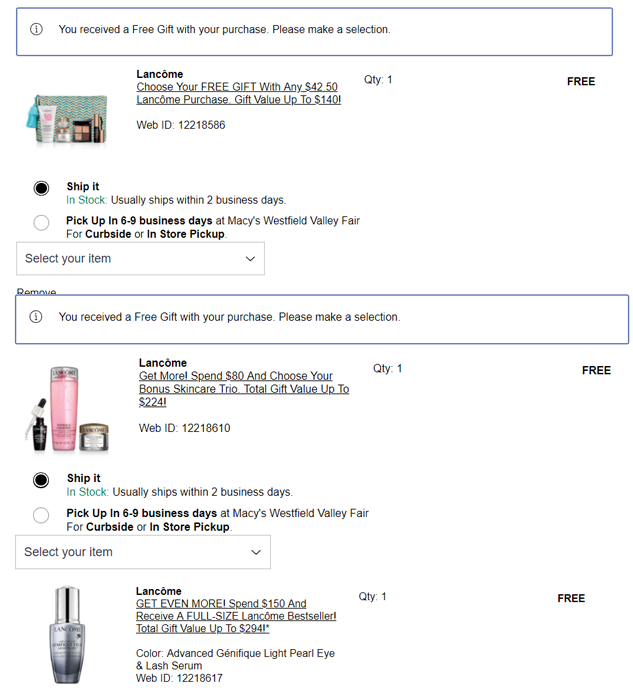Select Ship it for the $42.50 free gift

[41, 188]
